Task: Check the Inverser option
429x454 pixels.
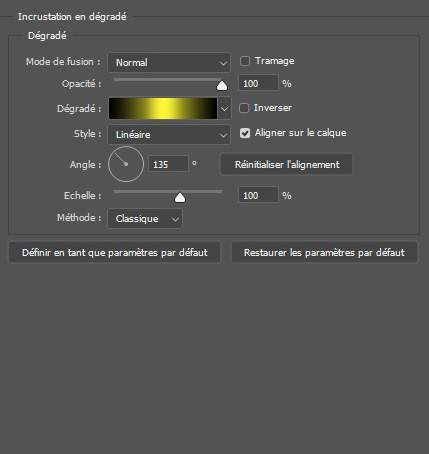Action: click(x=244, y=108)
